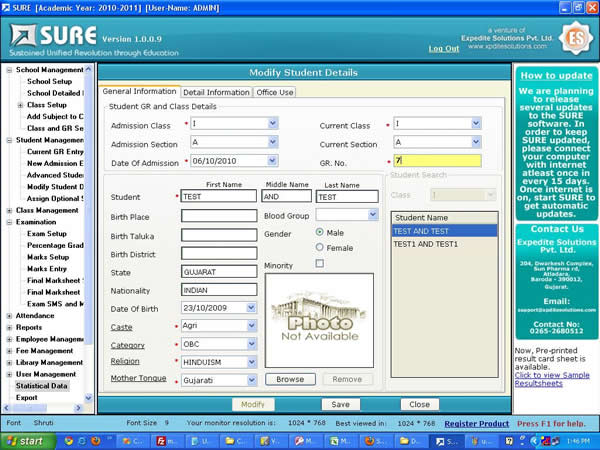Open the Admission Class dropdown
Screen dimensions: 600x450
coord(272,123)
